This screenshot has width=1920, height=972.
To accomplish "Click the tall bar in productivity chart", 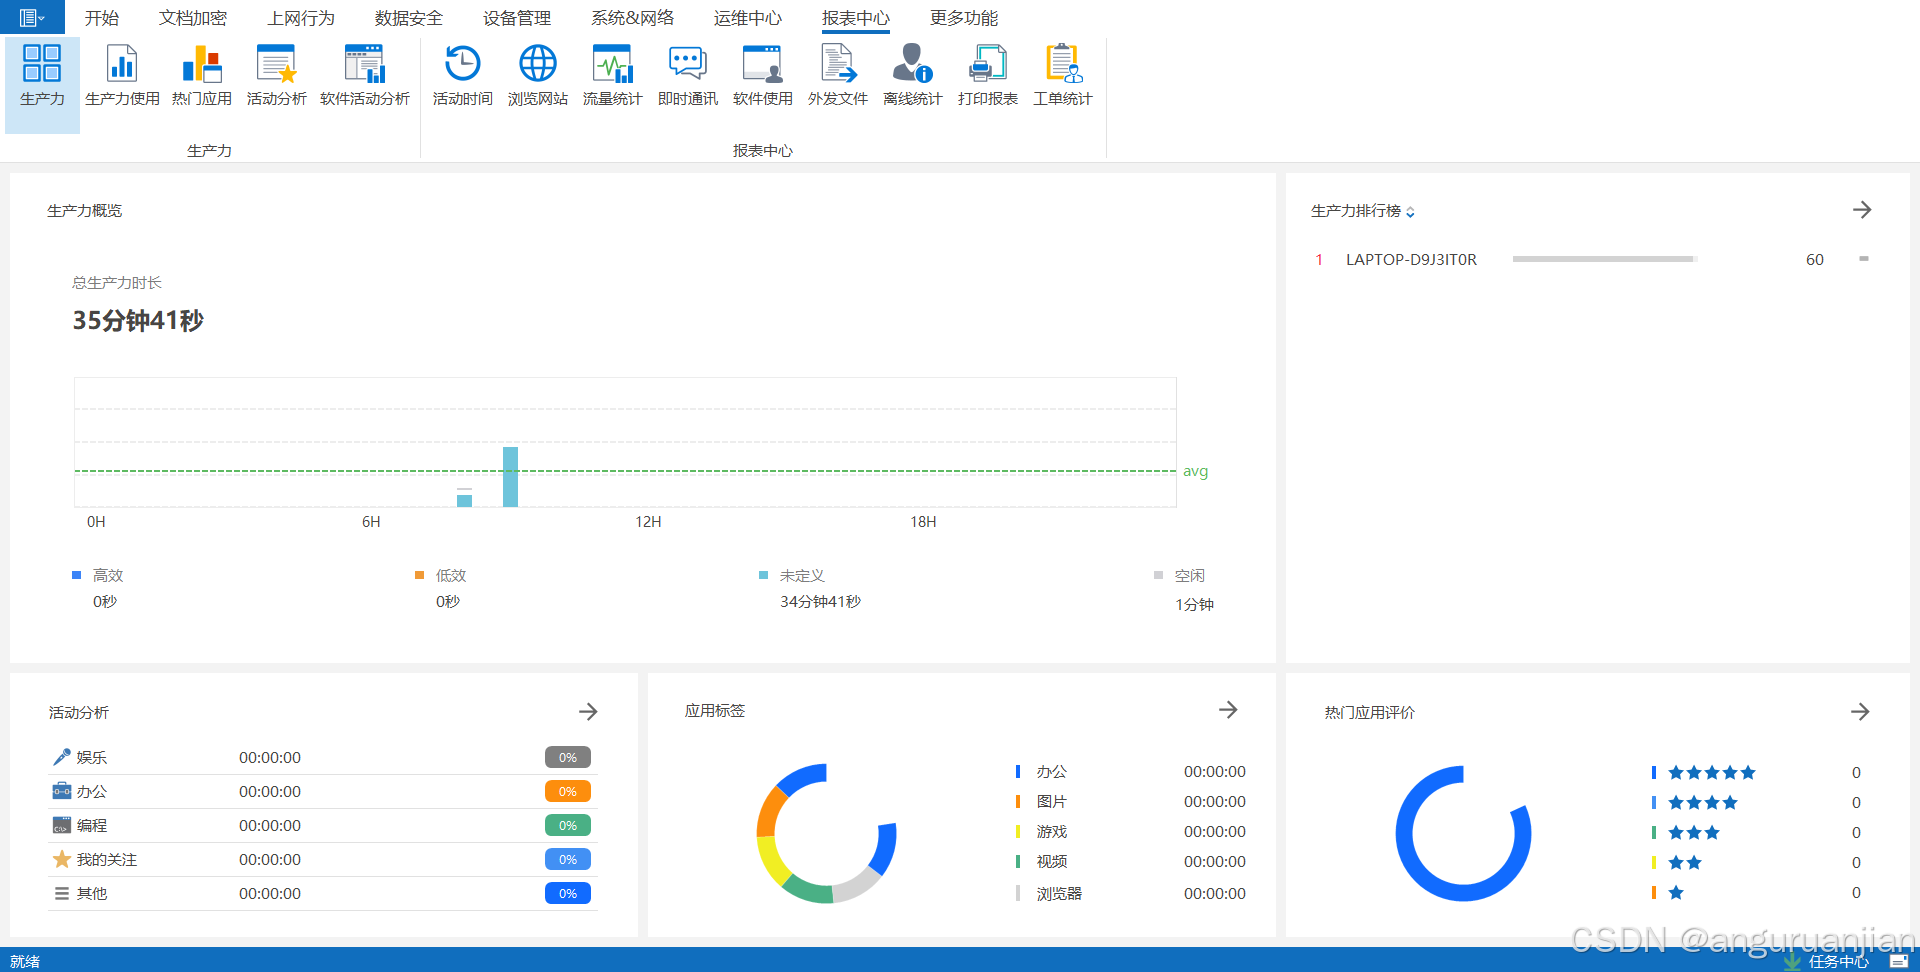I will point(510,477).
